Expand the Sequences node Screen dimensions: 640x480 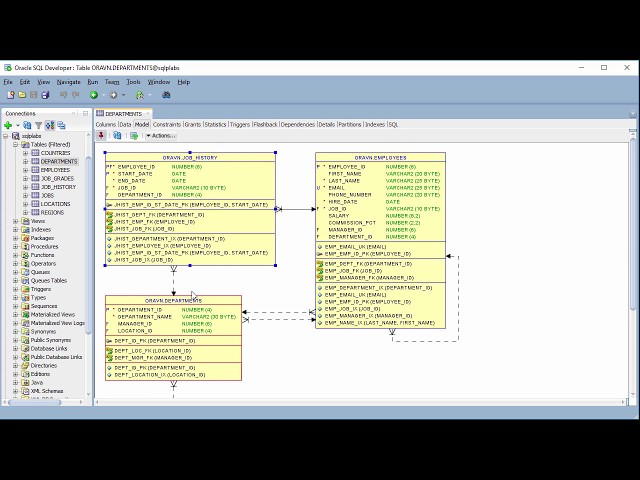point(16,306)
